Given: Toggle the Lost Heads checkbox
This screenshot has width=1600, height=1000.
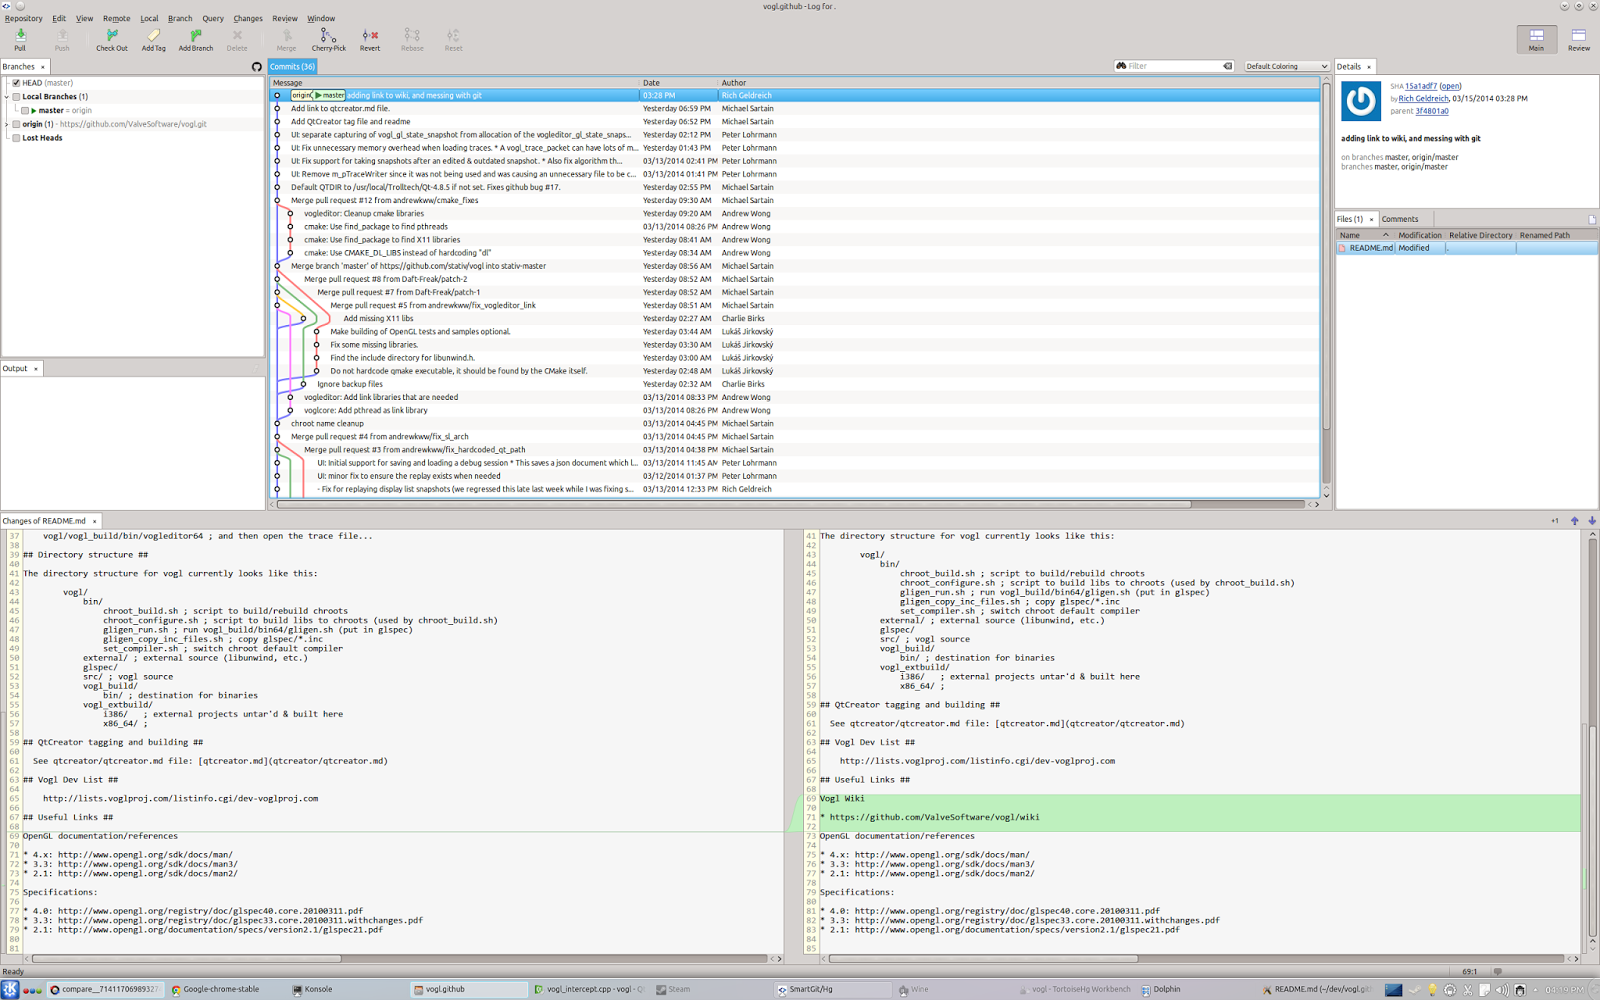Looking at the screenshot, I should click(x=16, y=138).
